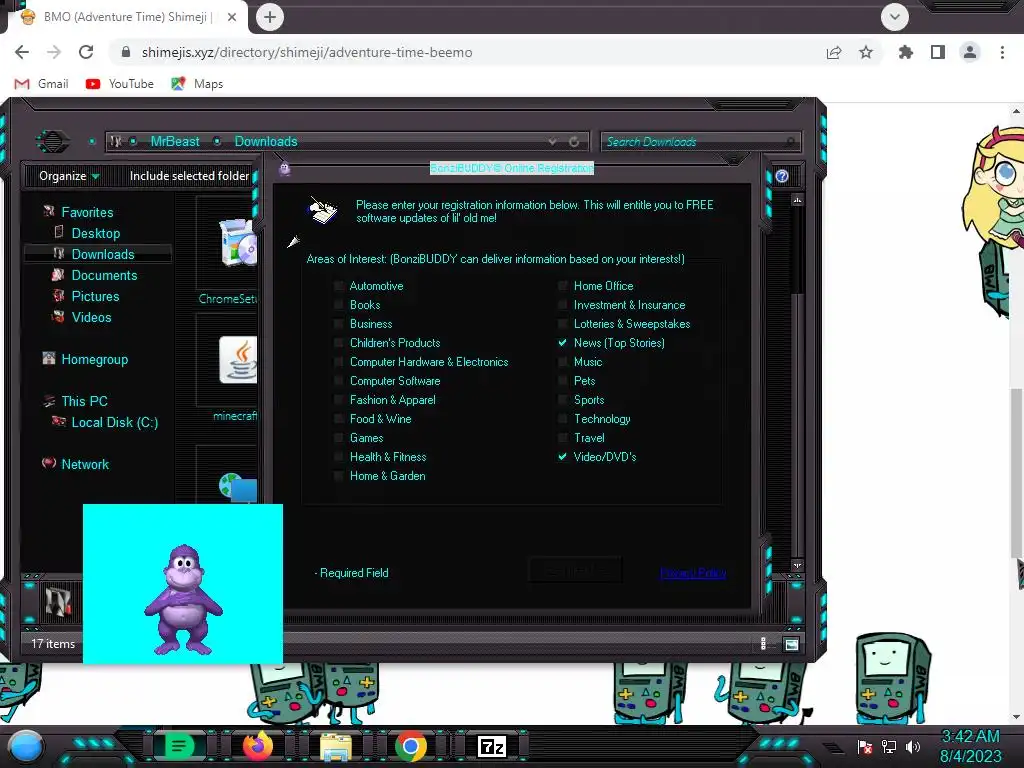The height and width of the screenshot is (768, 1024).
Task: Open the tab search dropdown arrow
Action: pyautogui.click(x=895, y=17)
